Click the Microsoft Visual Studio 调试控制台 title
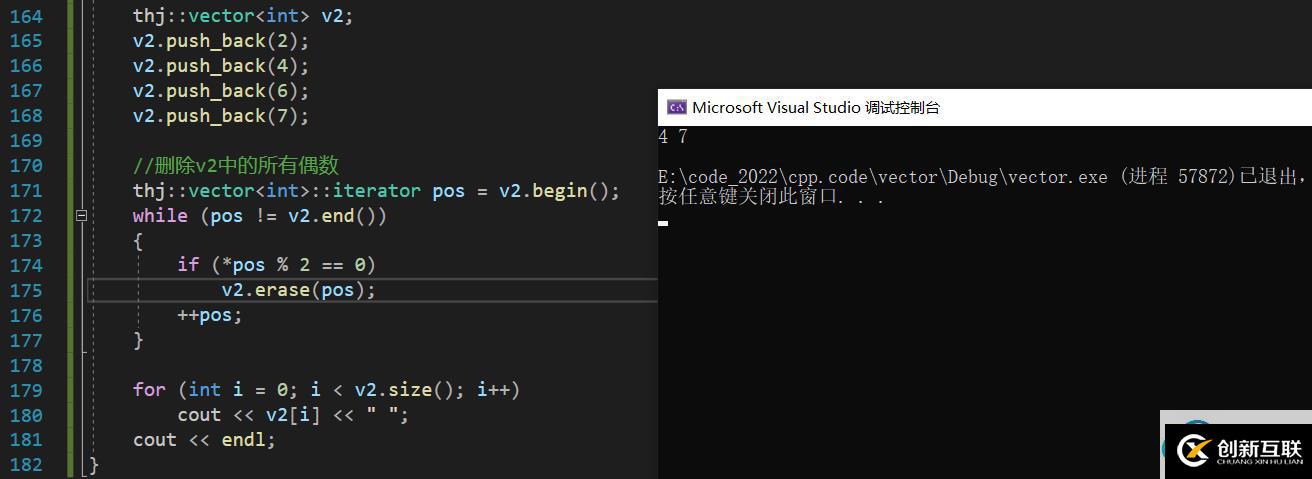 coord(815,108)
